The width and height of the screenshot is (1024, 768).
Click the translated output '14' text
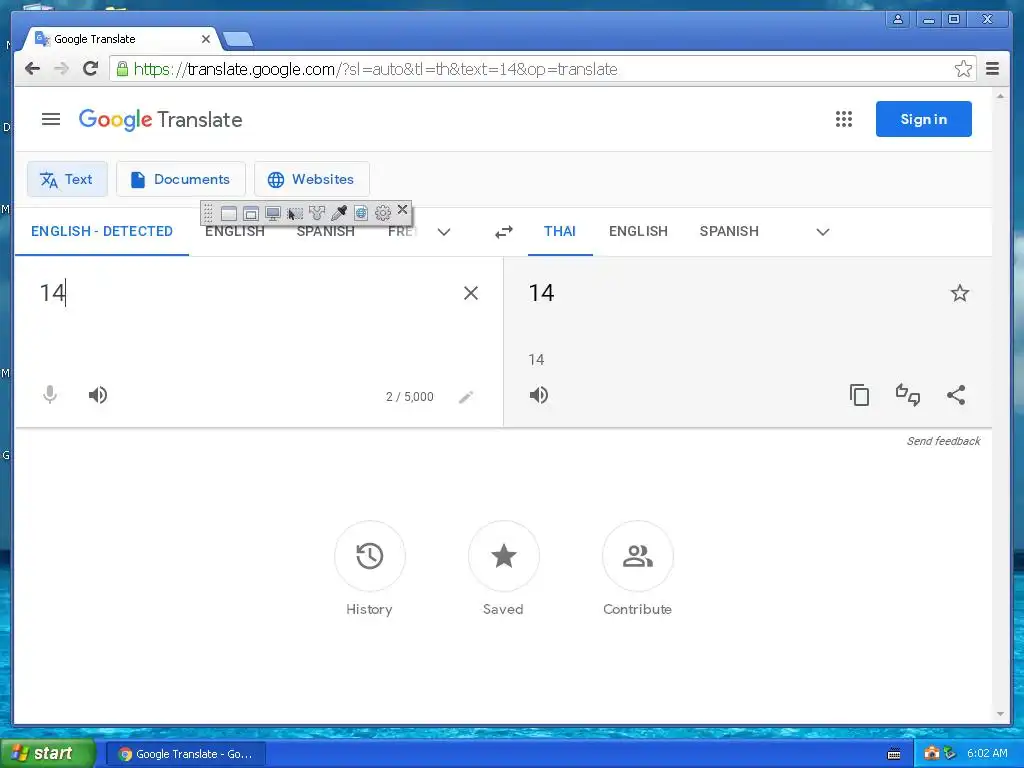click(x=541, y=293)
